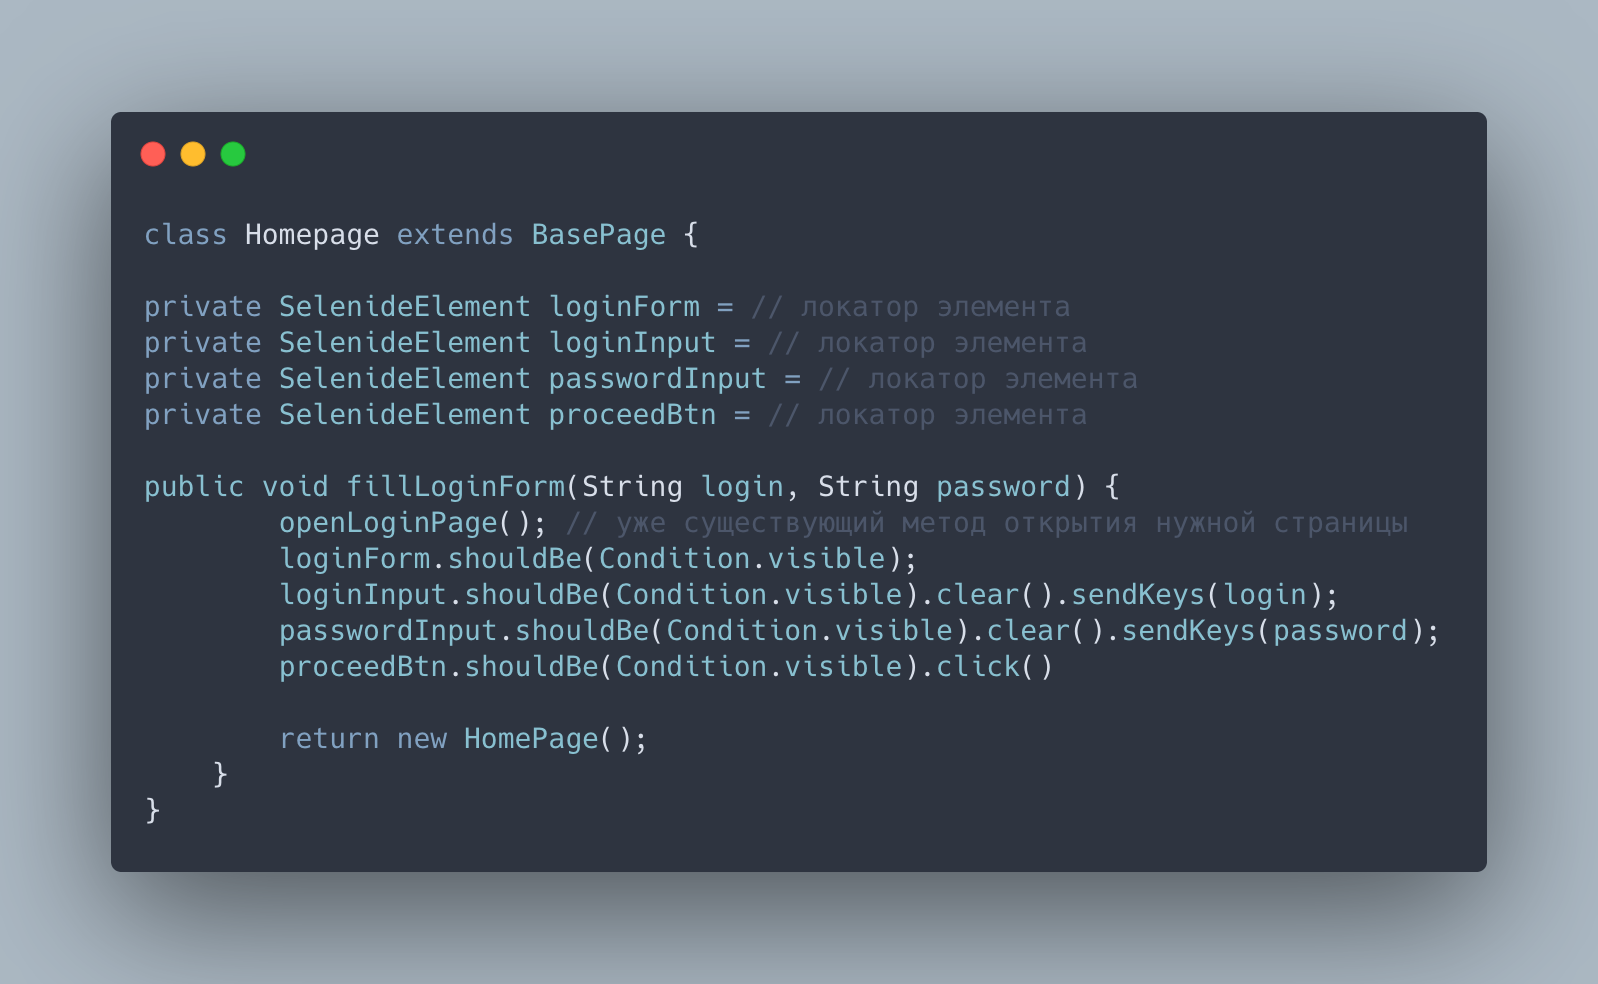Click the final closing brace
This screenshot has width=1598, height=984.
coord(153,810)
